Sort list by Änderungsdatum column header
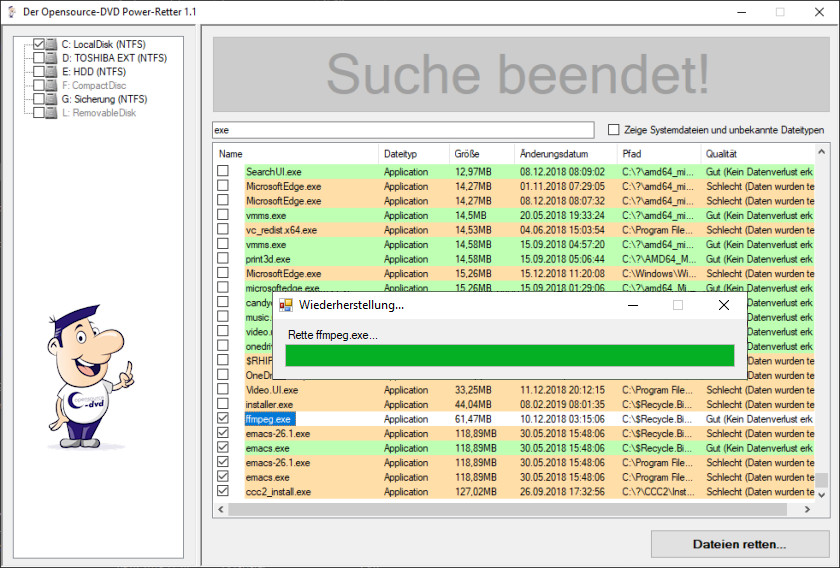 [x=551, y=154]
